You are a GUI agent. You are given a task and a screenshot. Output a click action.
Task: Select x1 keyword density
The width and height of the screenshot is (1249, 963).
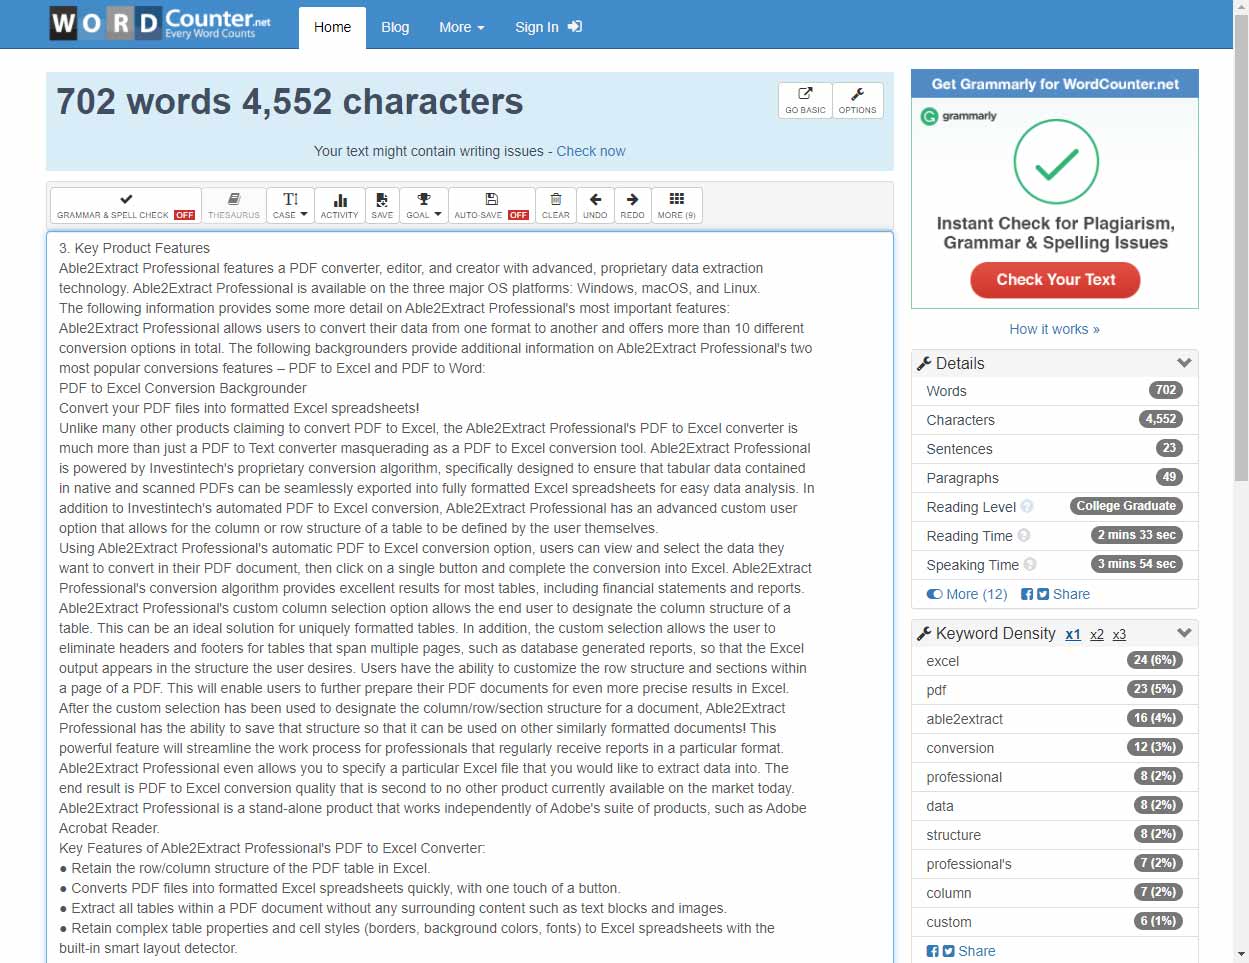tap(1073, 634)
